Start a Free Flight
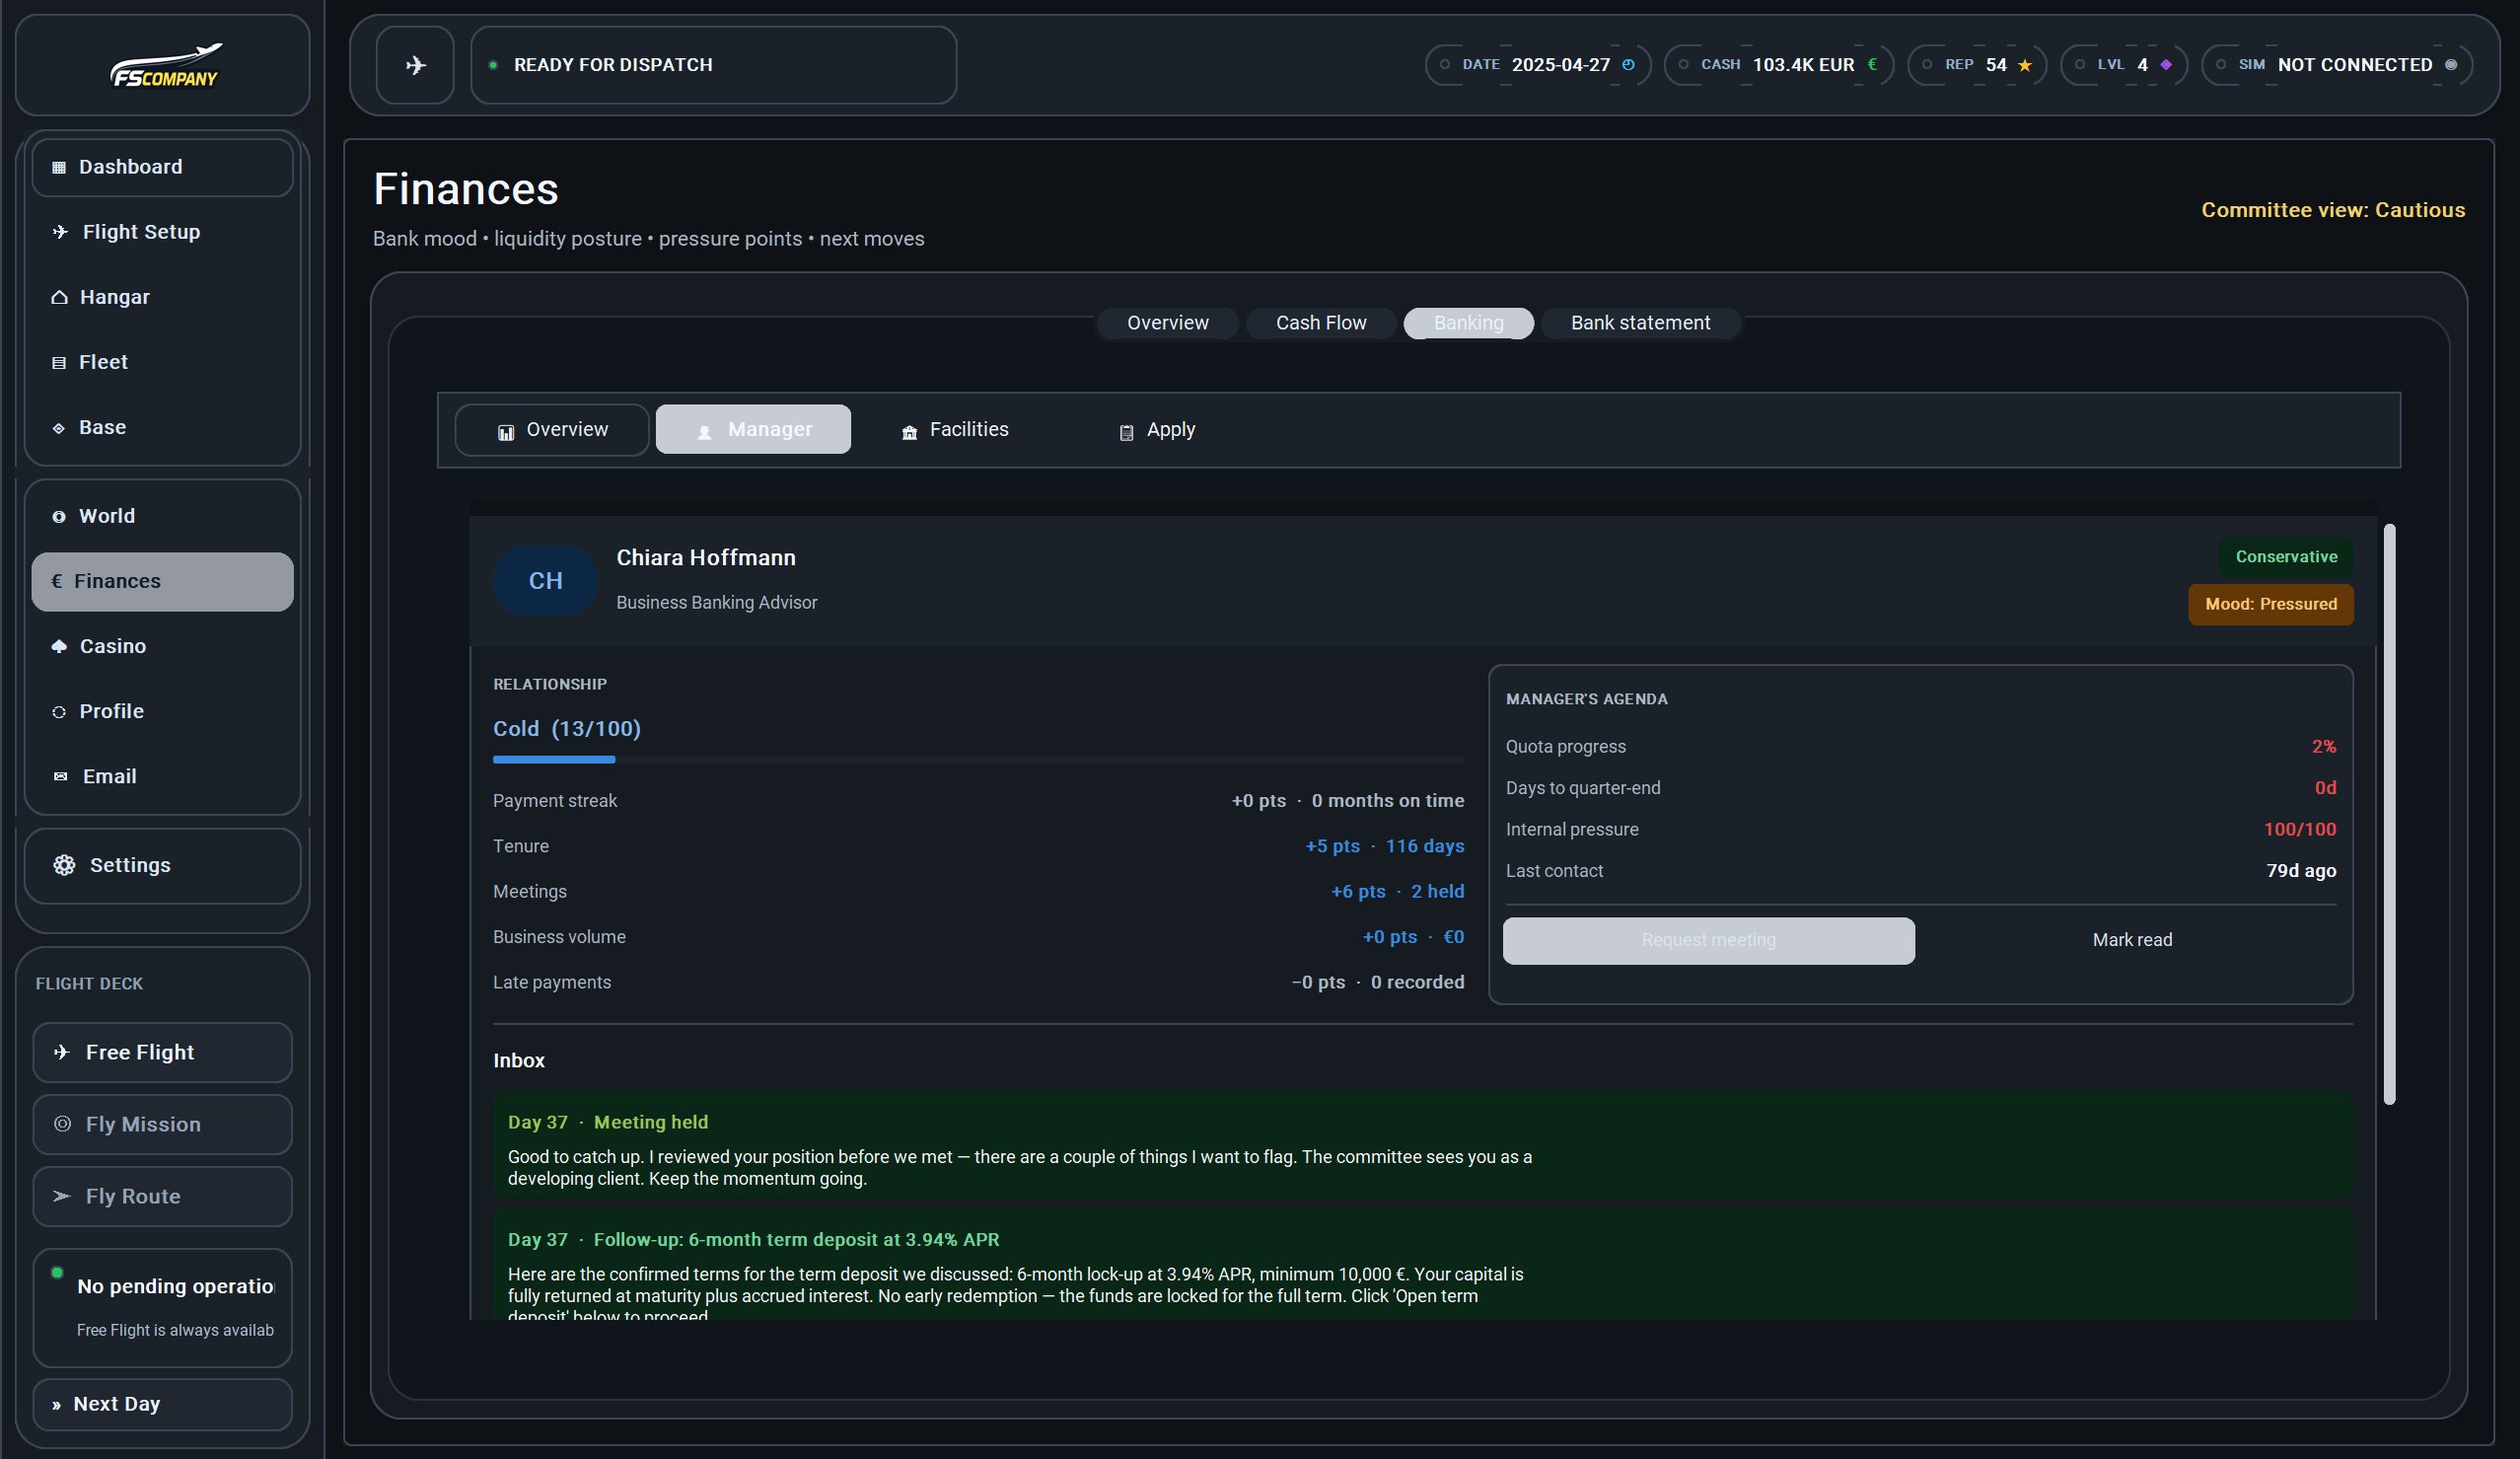The image size is (2520, 1459). coord(162,1052)
